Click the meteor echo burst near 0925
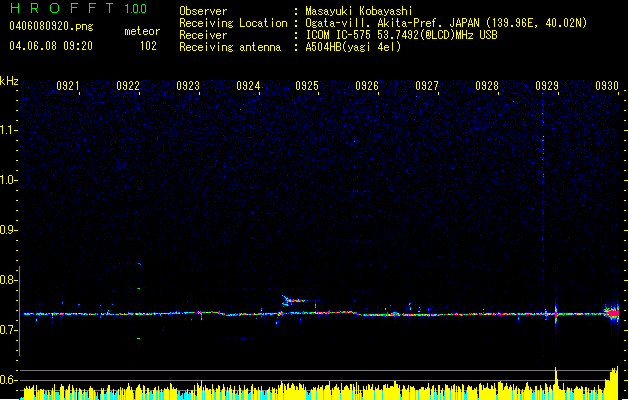 tap(294, 301)
